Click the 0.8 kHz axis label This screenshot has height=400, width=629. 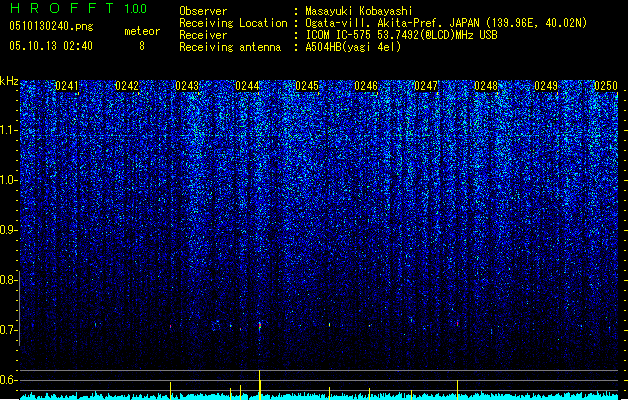pos(9,280)
